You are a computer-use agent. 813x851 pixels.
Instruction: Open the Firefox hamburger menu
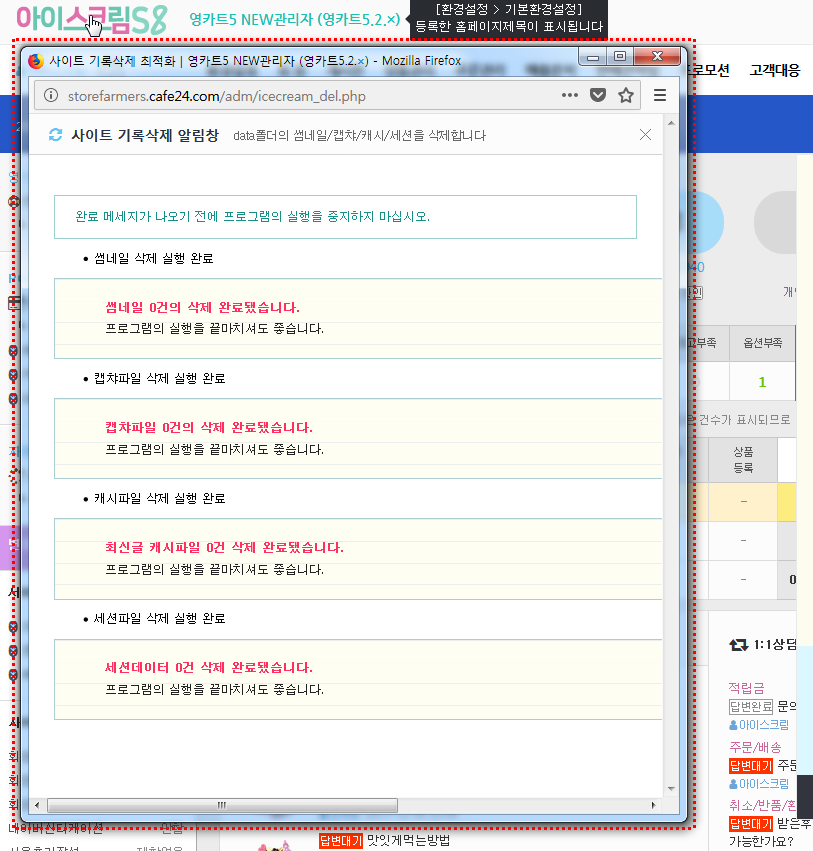(659, 95)
